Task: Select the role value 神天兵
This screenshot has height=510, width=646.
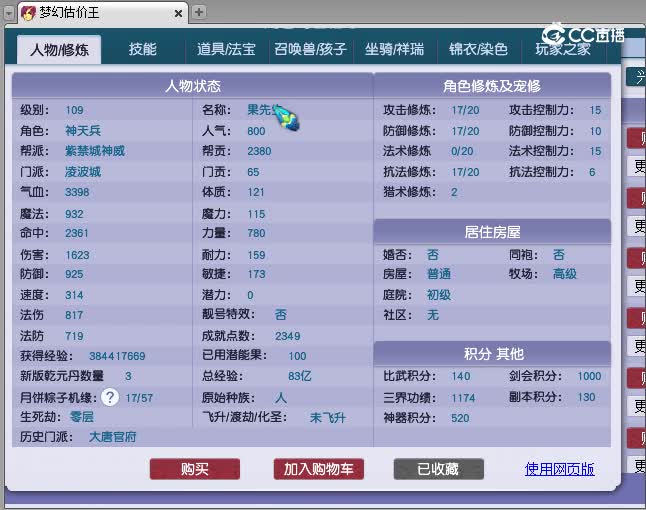Action: click(x=83, y=131)
